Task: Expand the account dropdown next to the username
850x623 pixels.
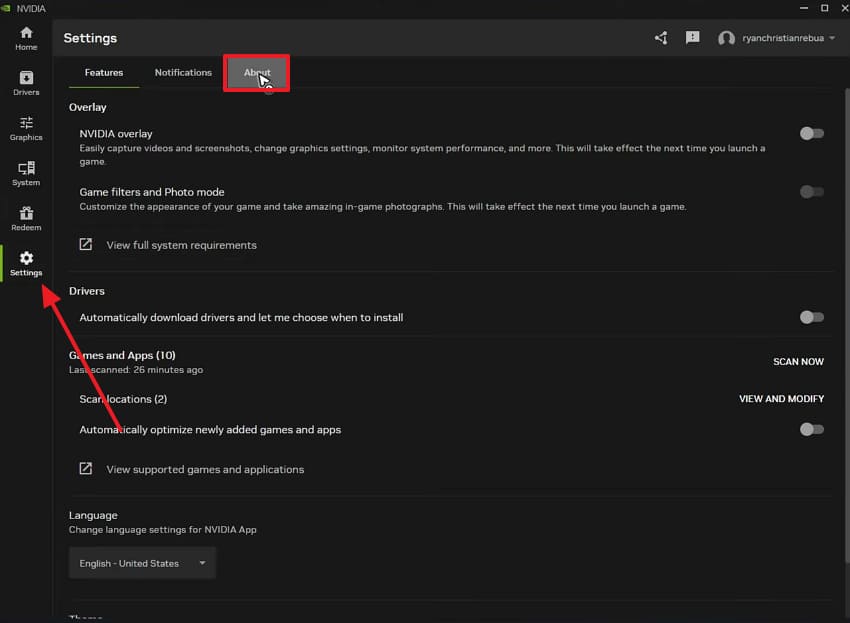Action: point(831,38)
